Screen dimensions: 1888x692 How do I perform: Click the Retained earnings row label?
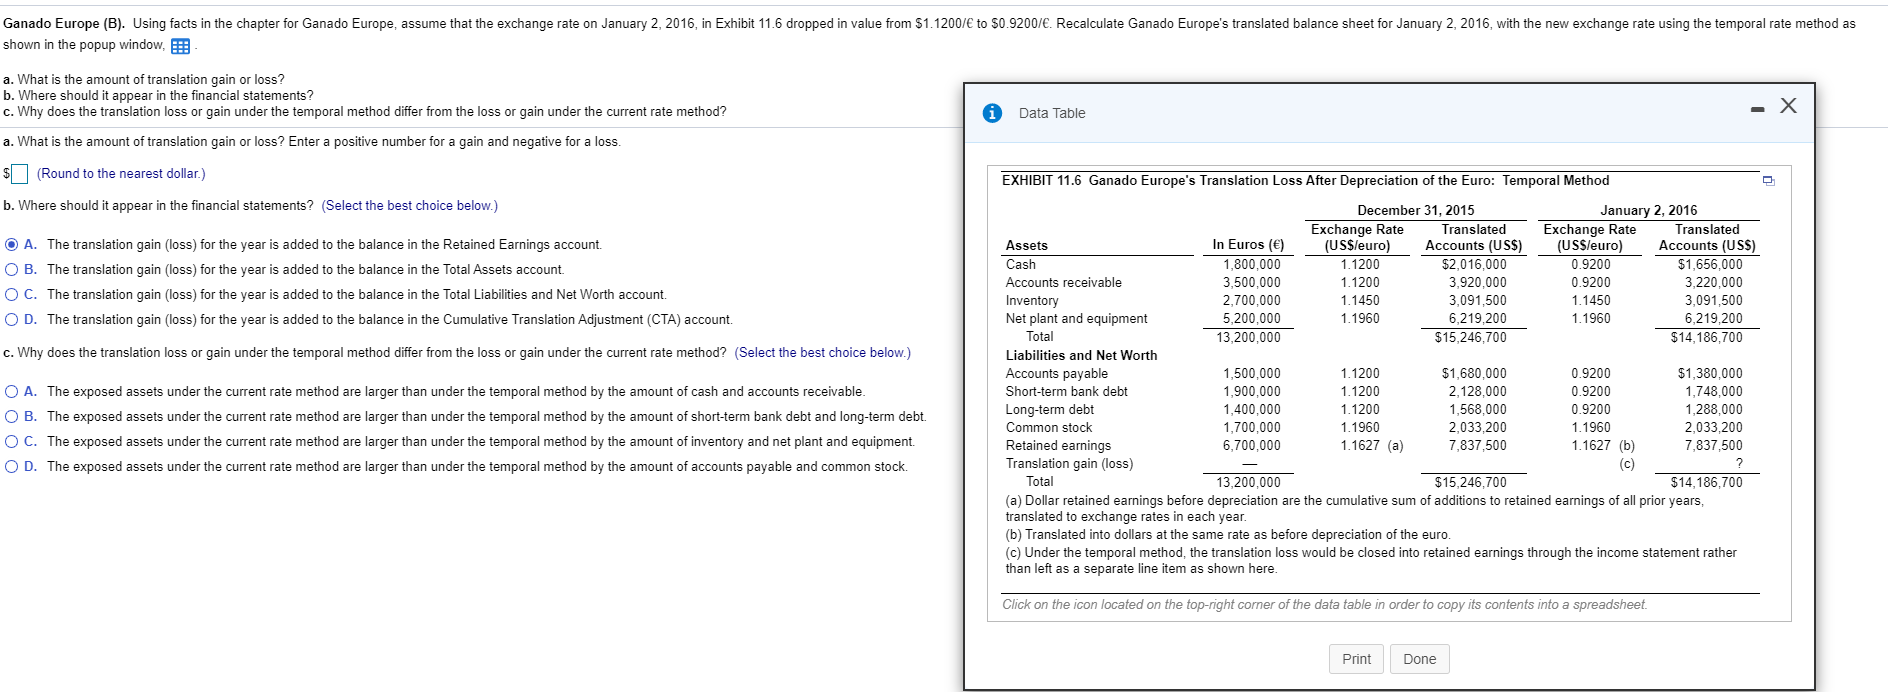click(x=1058, y=446)
